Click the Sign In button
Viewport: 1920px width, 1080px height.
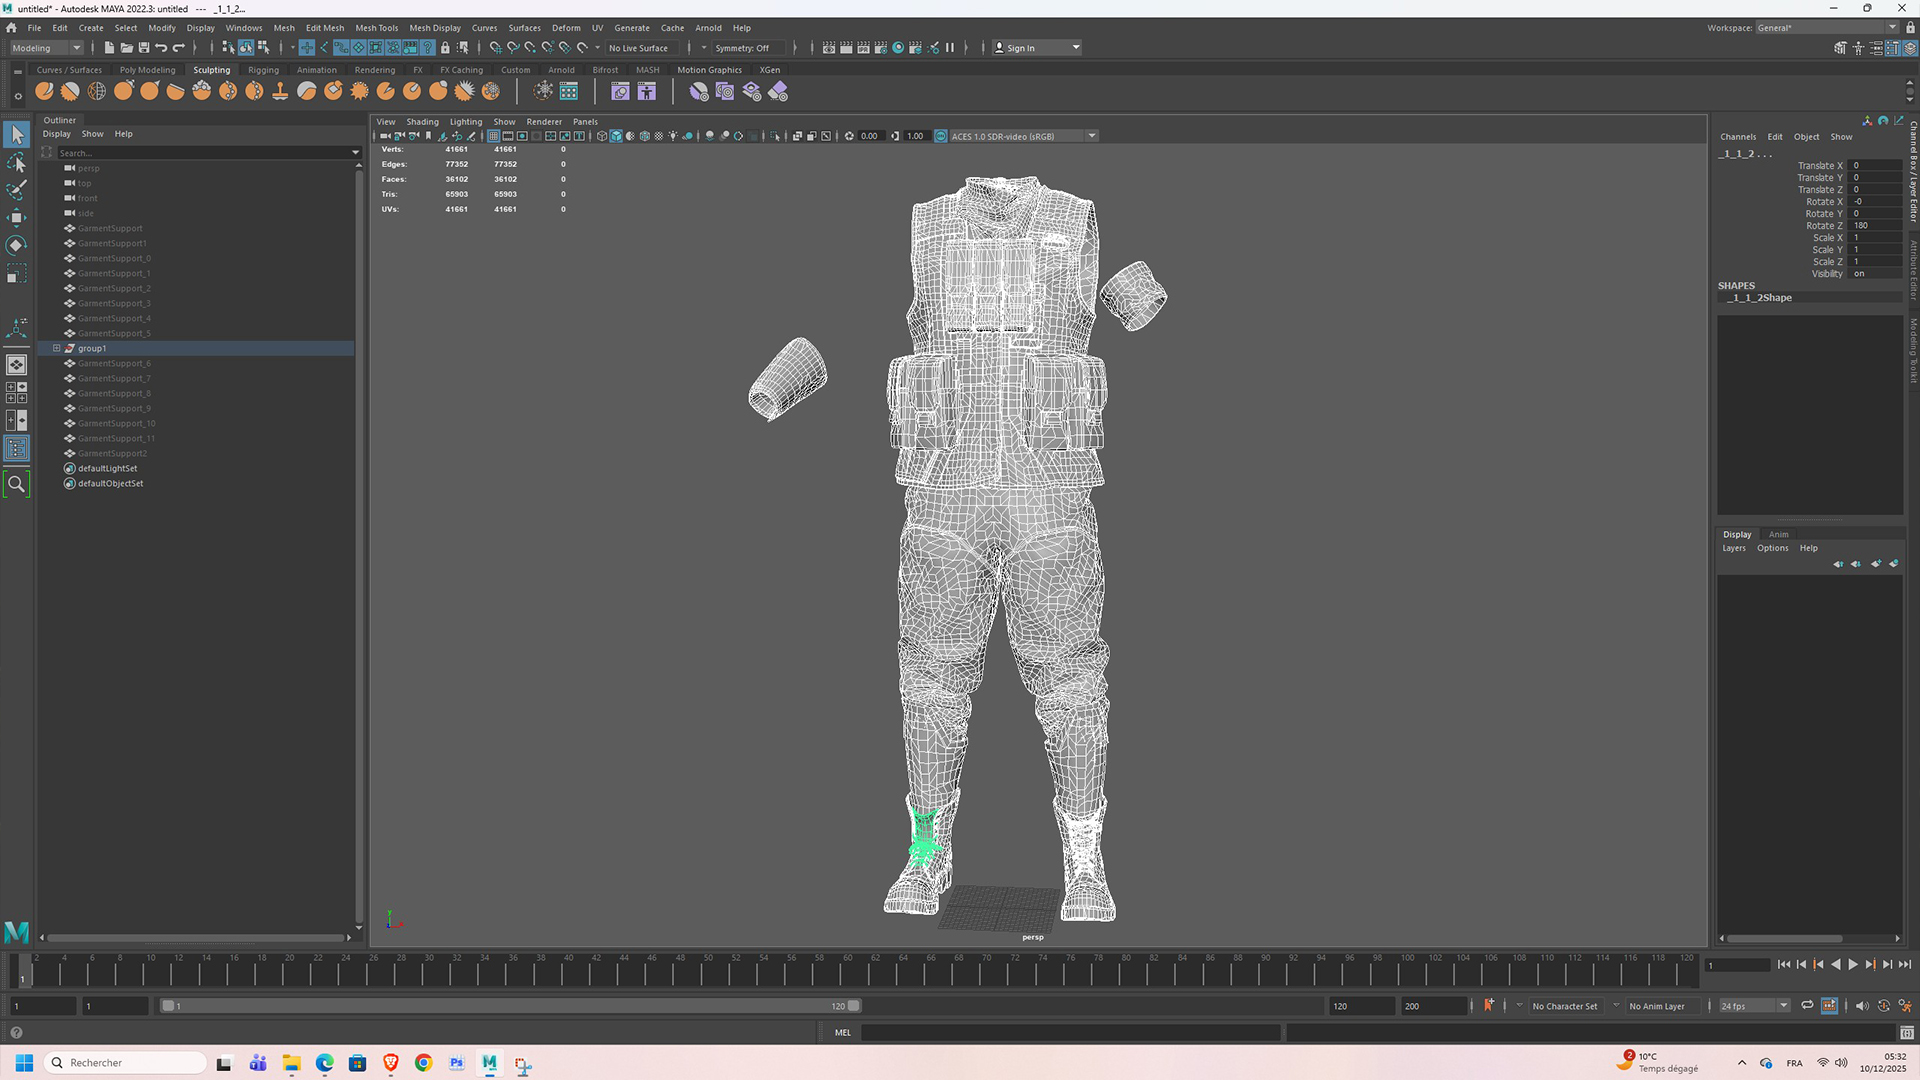pos(1037,48)
